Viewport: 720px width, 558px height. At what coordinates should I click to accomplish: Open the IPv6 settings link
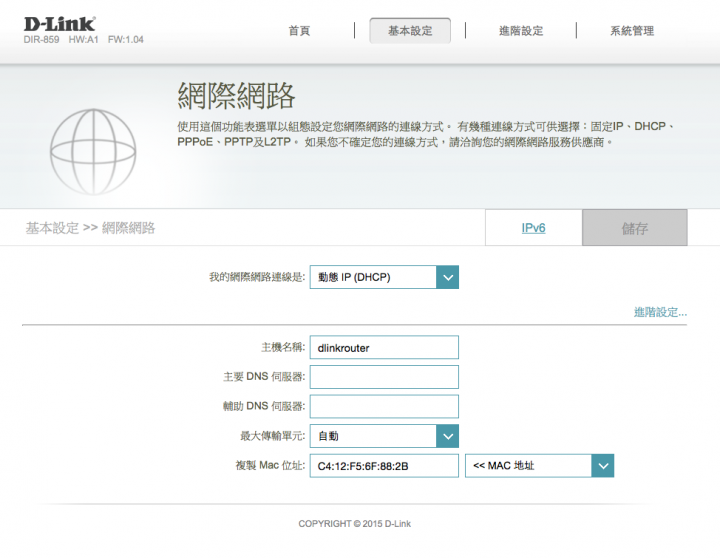pyautogui.click(x=534, y=228)
